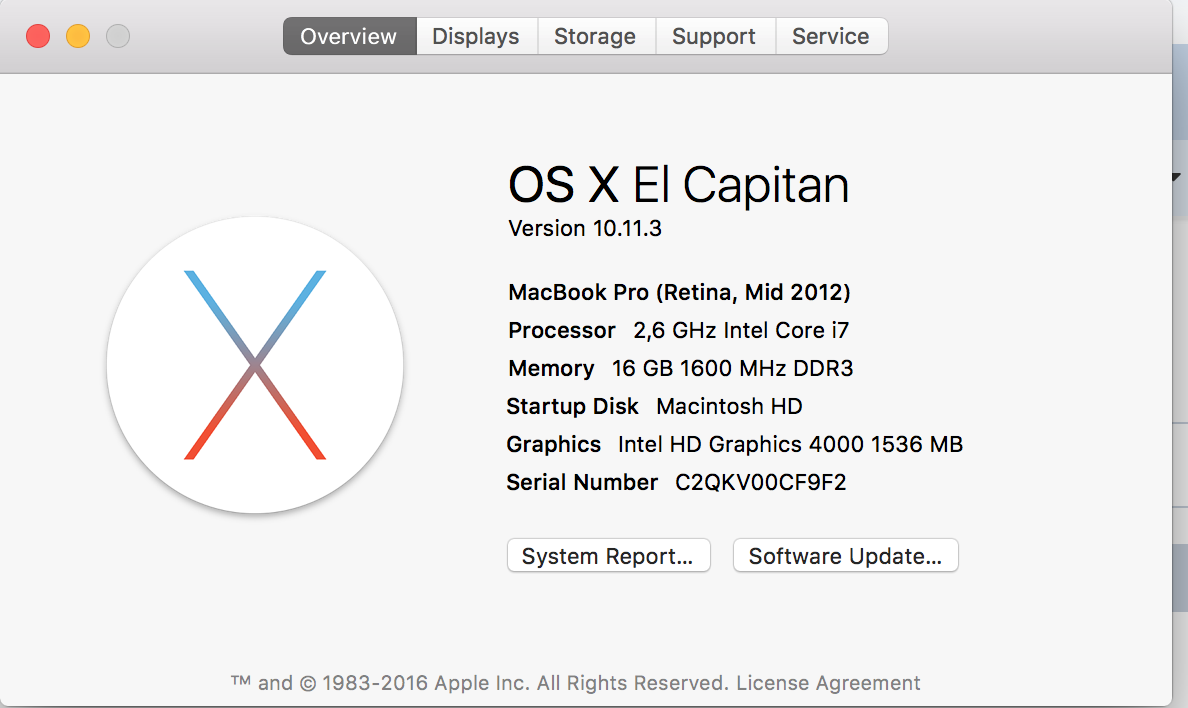The image size is (1188, 708).
Task: Click the Processor label
Action: tap(561, 331)
